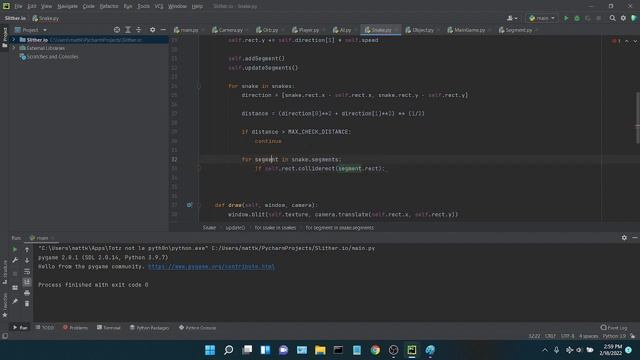Toggle soft-wrap in Run console

pos(27,271)
